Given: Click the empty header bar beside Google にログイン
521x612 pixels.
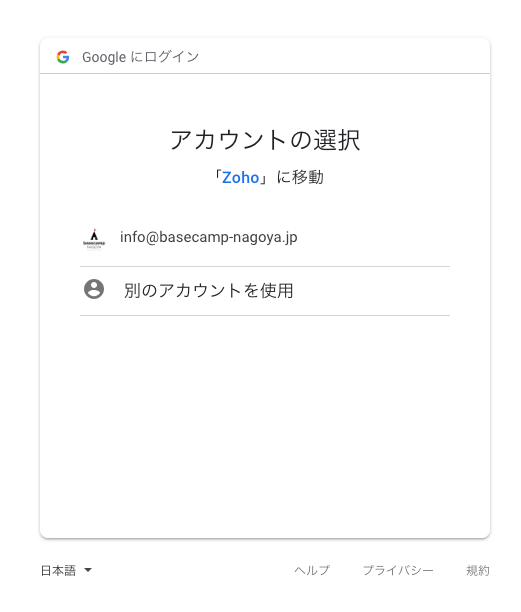Looking at the screenshot, I should point(343,56).
